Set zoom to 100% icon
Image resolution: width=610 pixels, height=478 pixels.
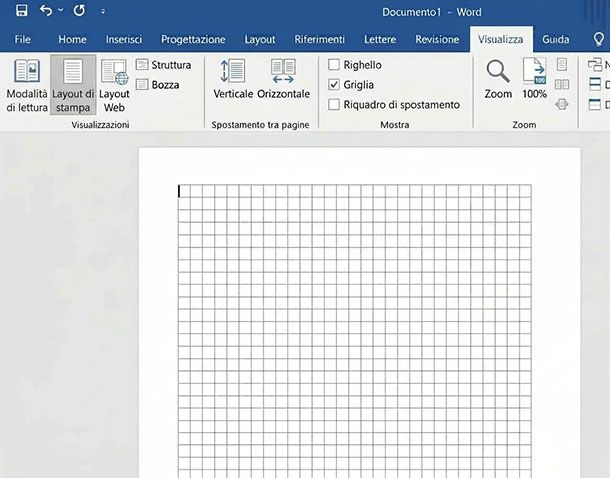pos(534,78)
